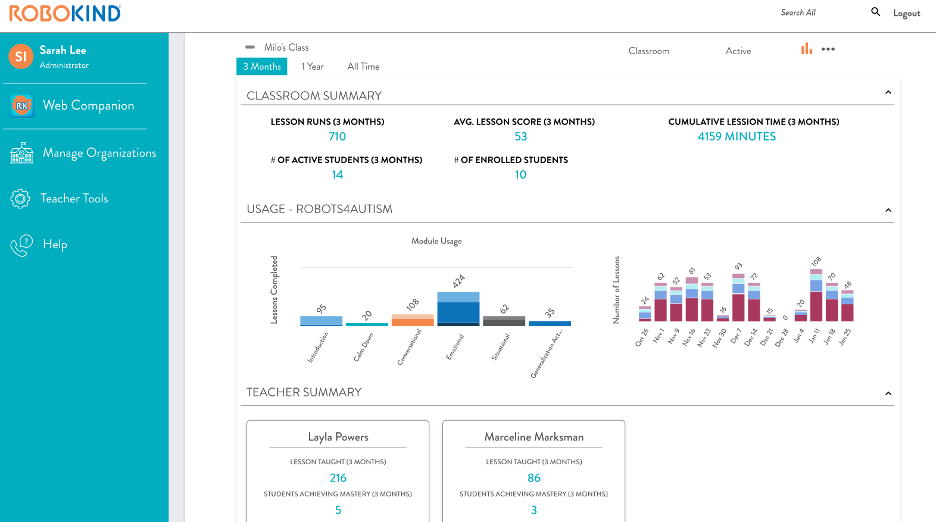Click the Manage Organizations building icon
936x522 pixels.
tap(21, 153)
